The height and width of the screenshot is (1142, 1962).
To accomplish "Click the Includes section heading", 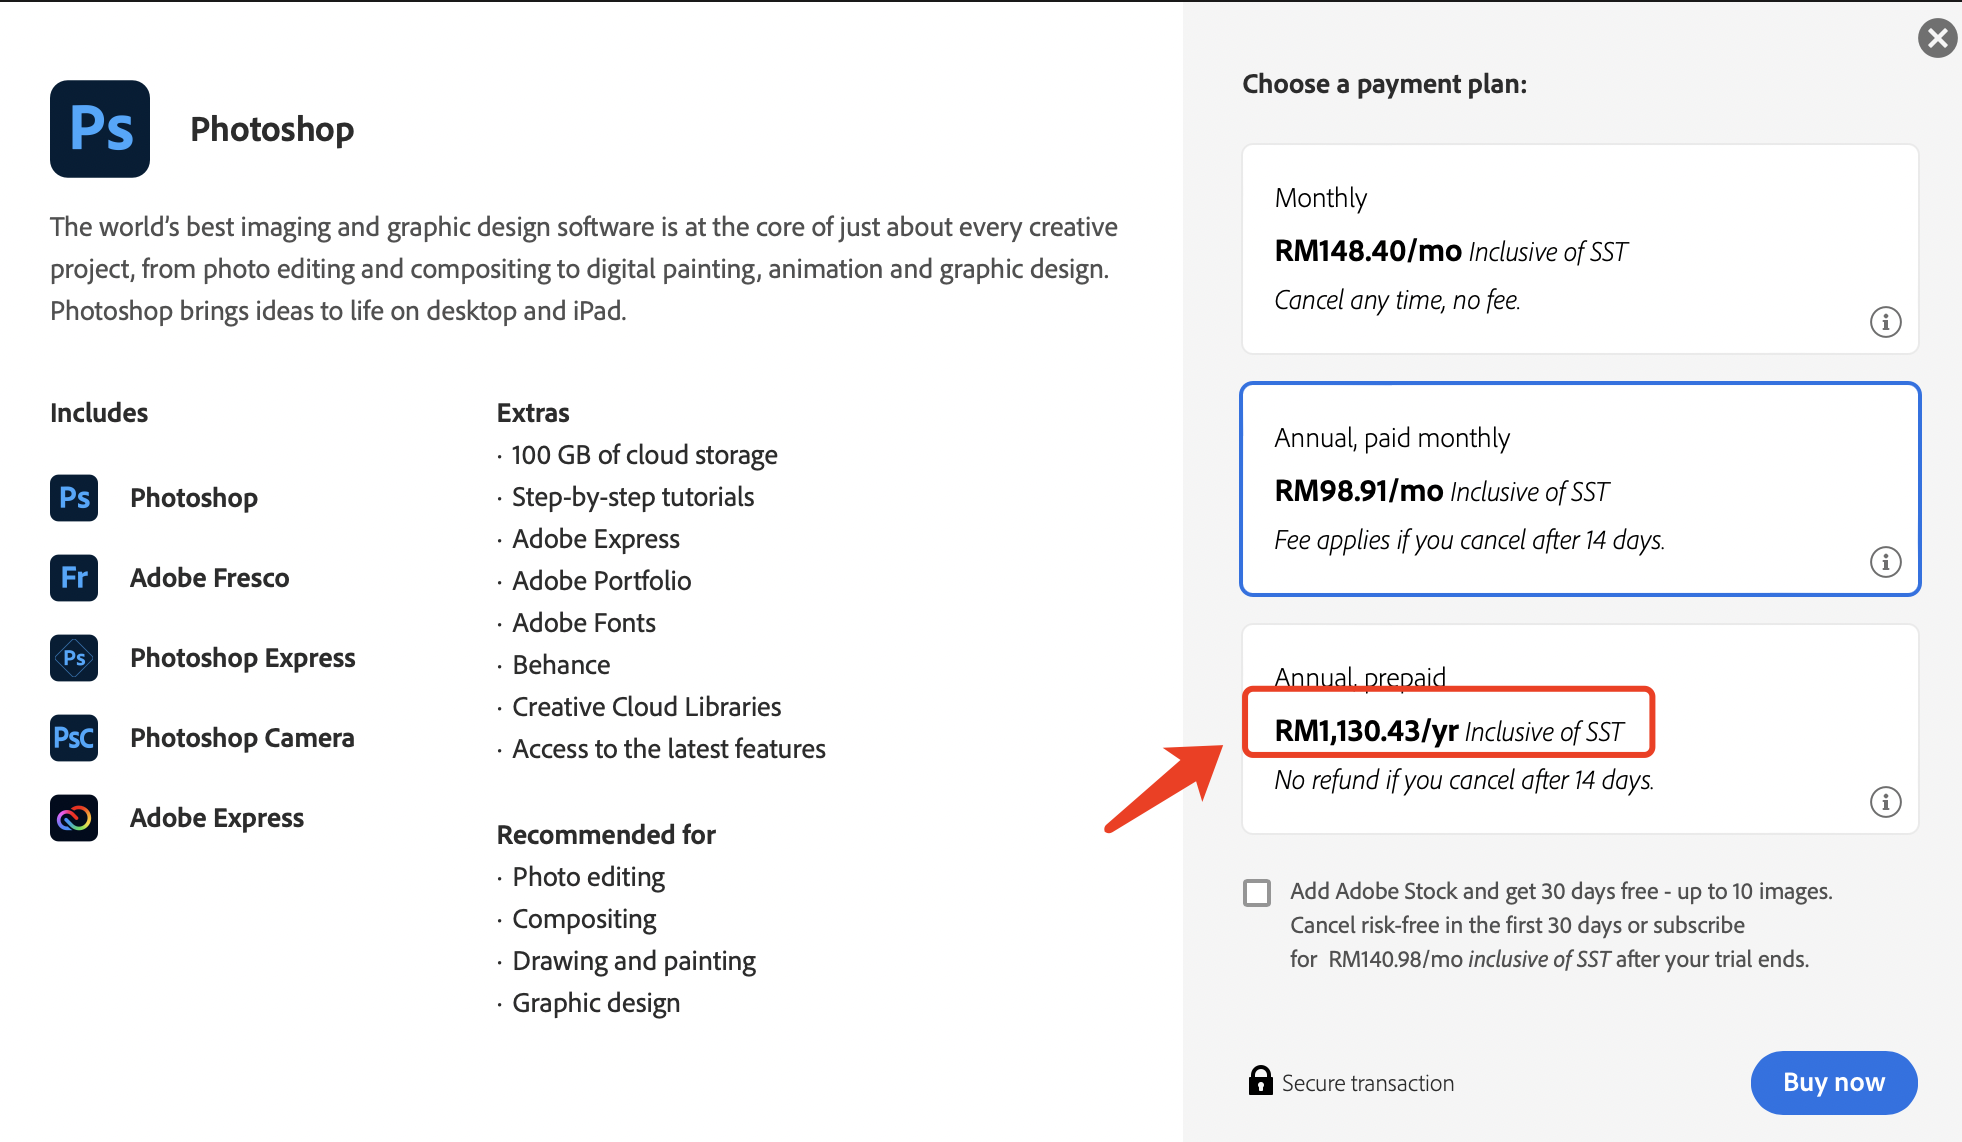I will 99,413.
